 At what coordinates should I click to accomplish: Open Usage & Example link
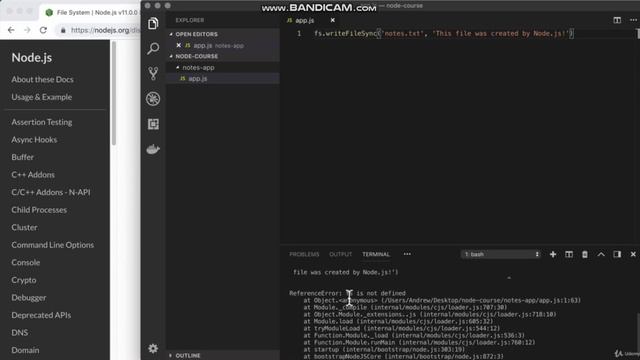point(42,97)
